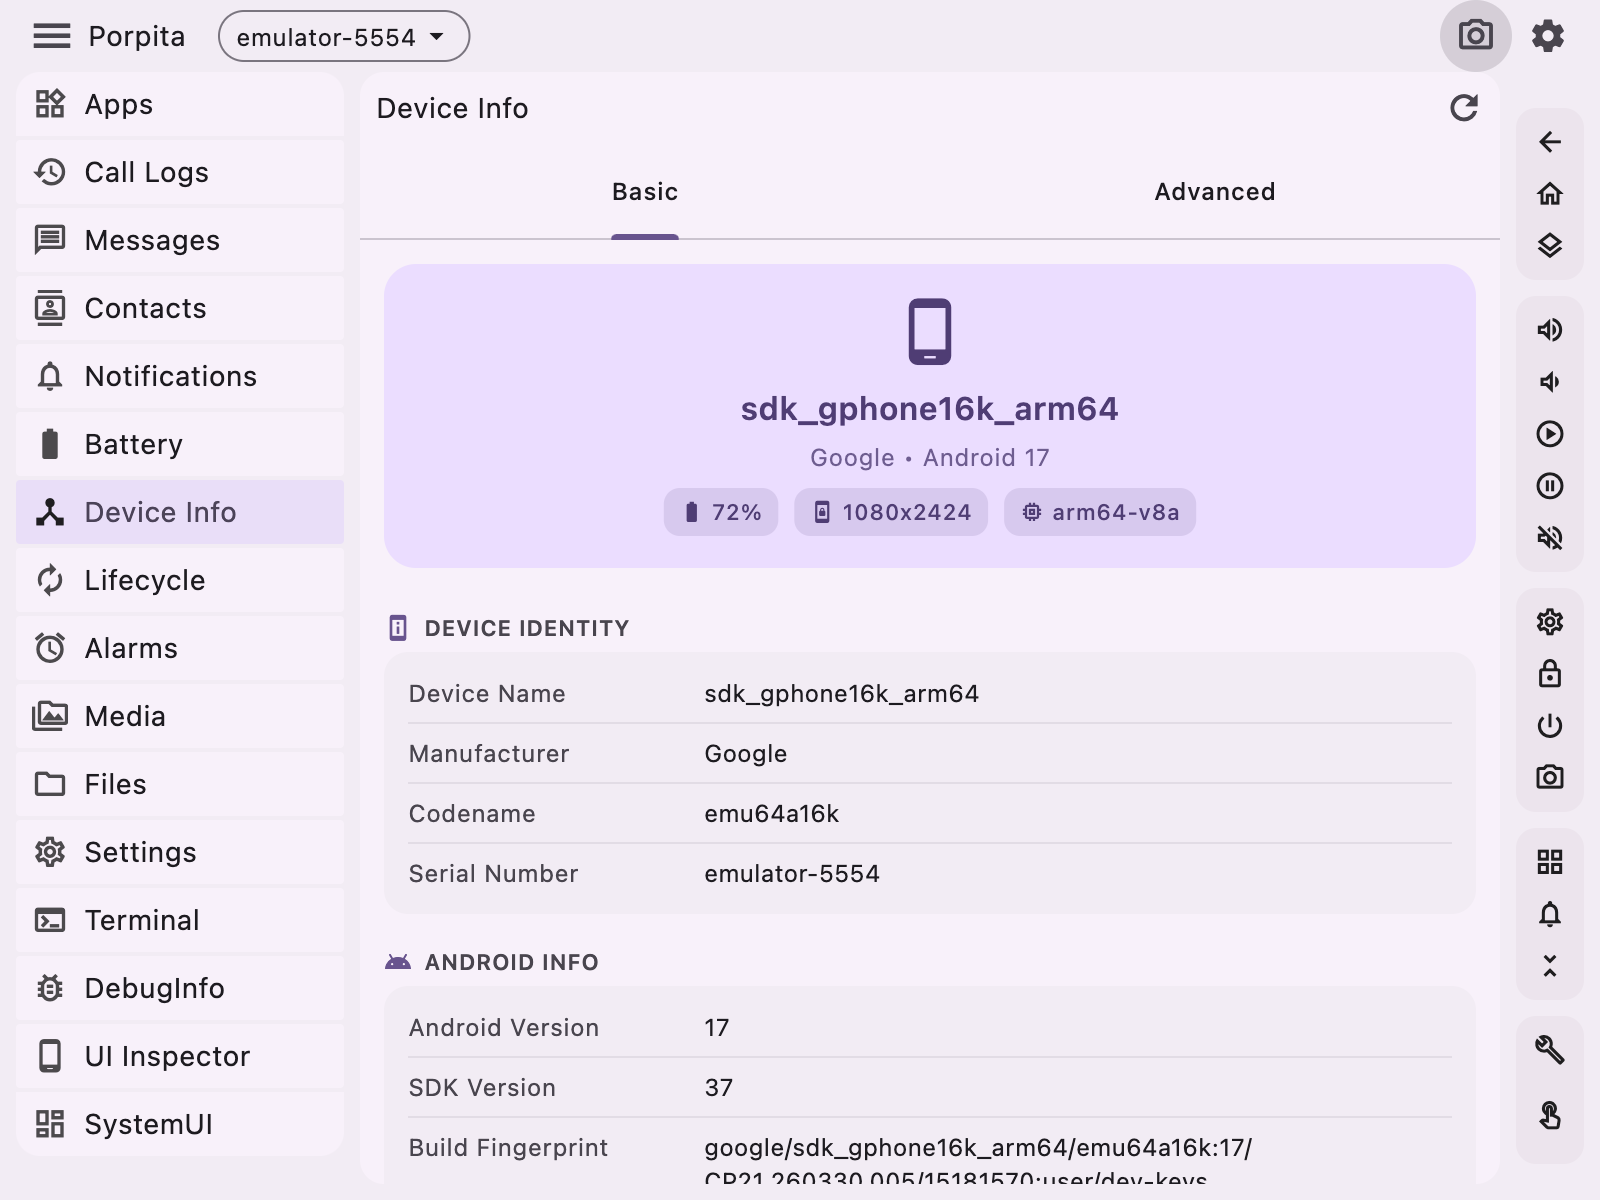Click the 72% battery chip
Viewport: 1600px width, 1200px height.
click(x=721, y=512)
